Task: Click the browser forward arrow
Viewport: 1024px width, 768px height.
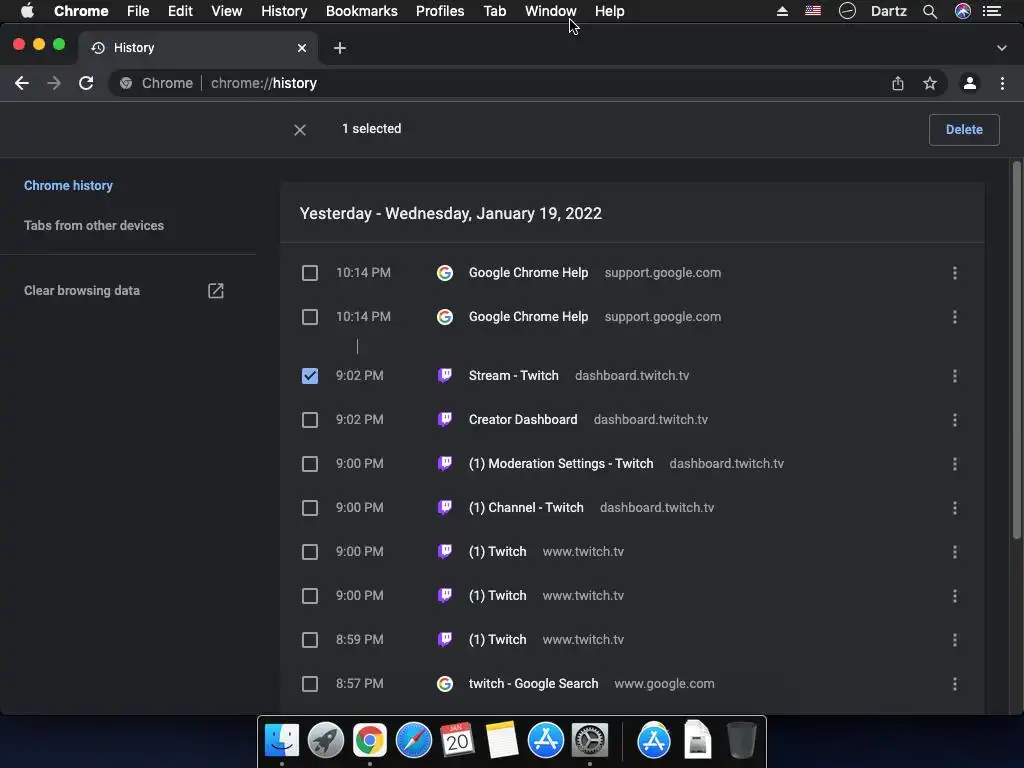Action: coord(54,83)
